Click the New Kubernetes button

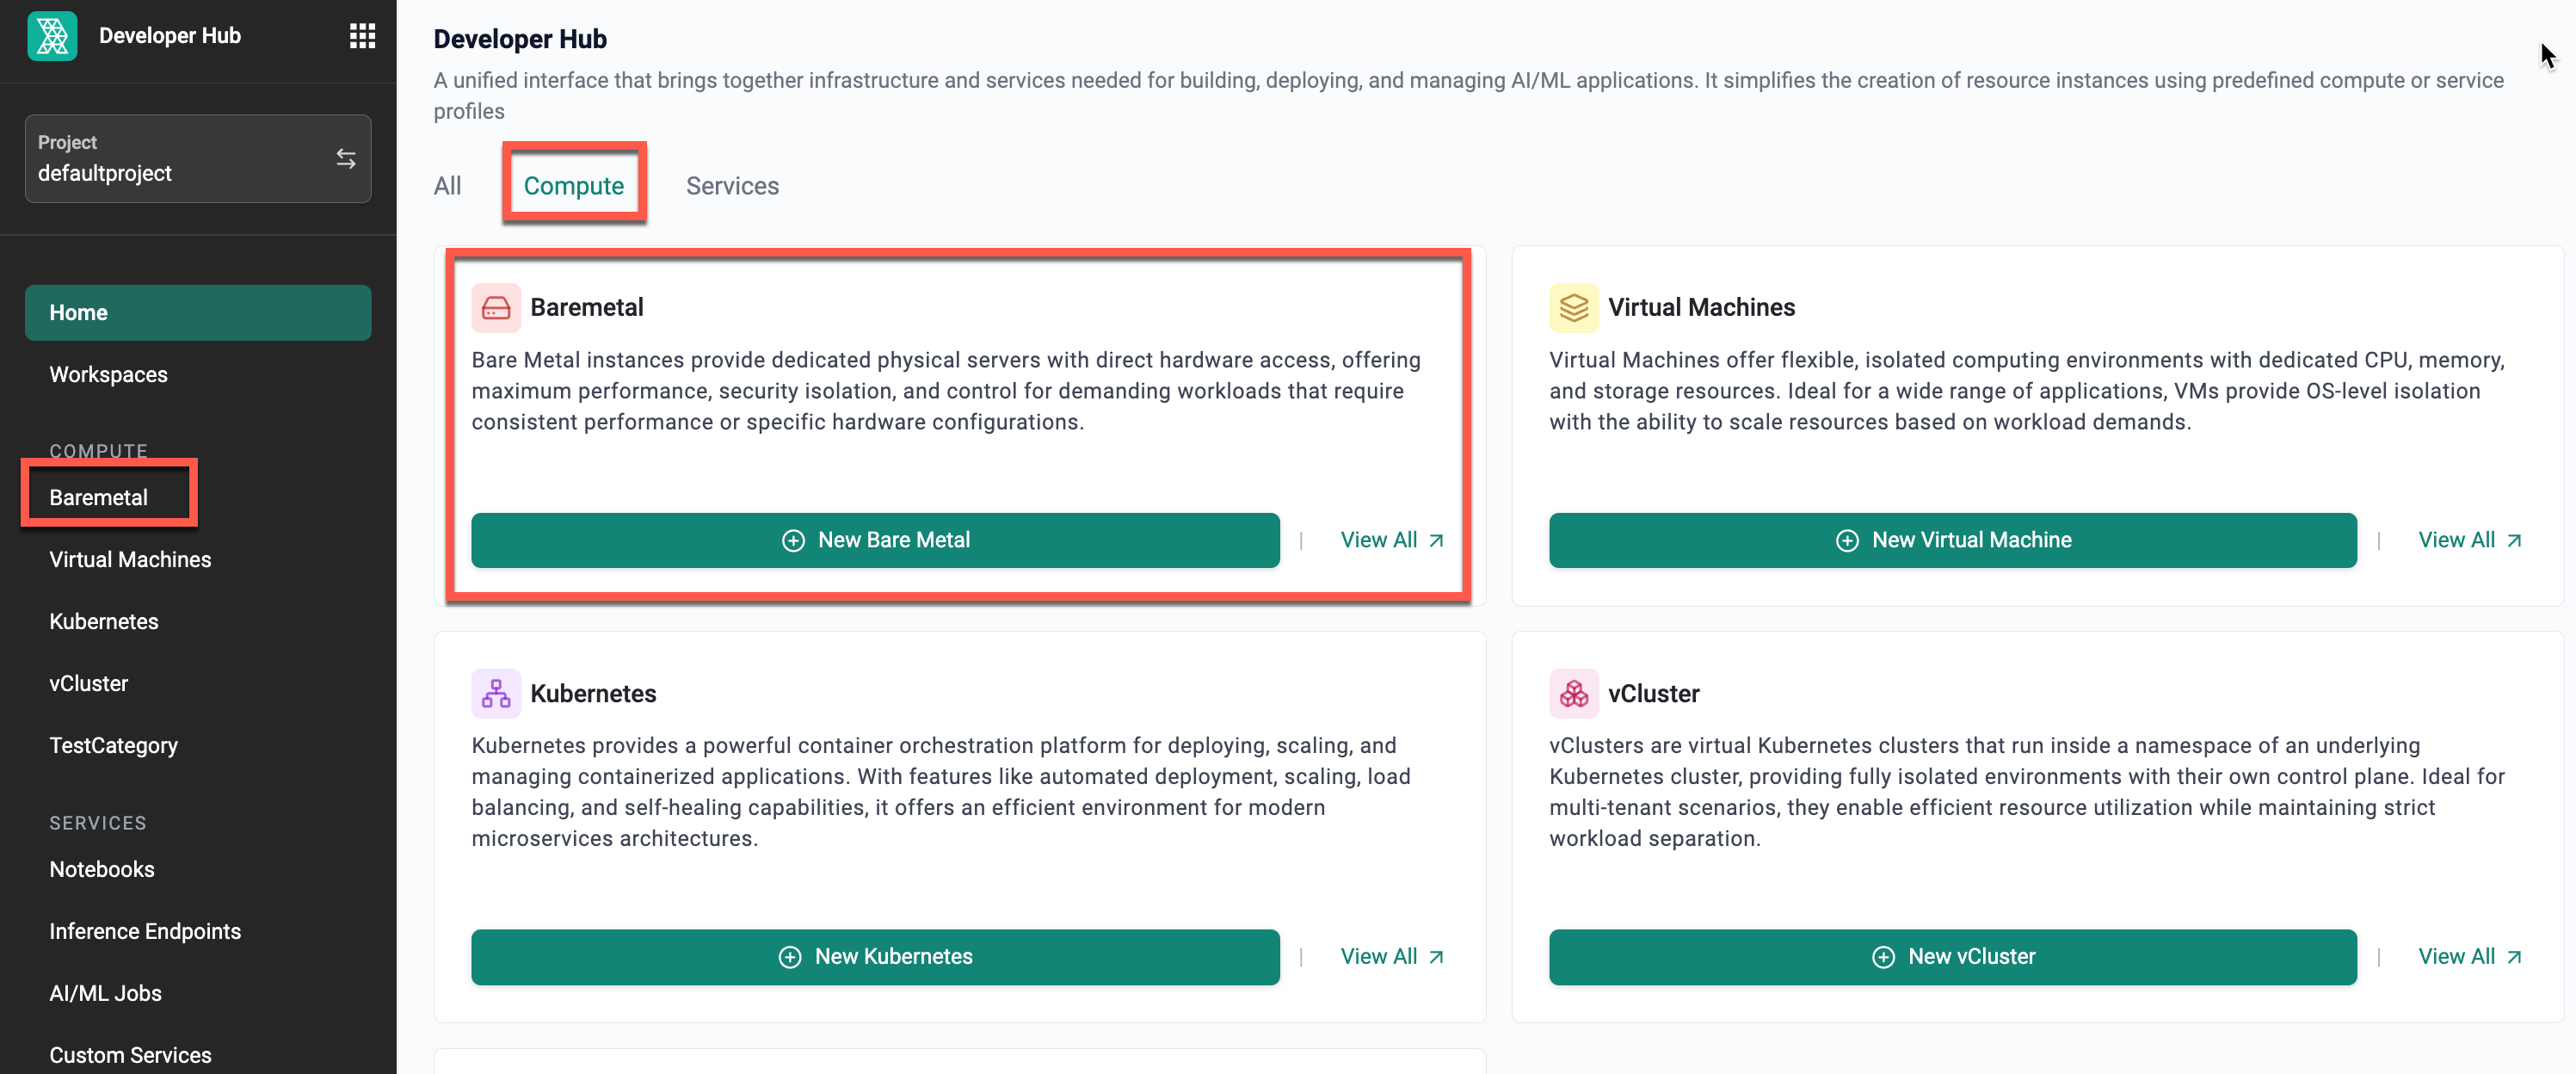[875, 958]
